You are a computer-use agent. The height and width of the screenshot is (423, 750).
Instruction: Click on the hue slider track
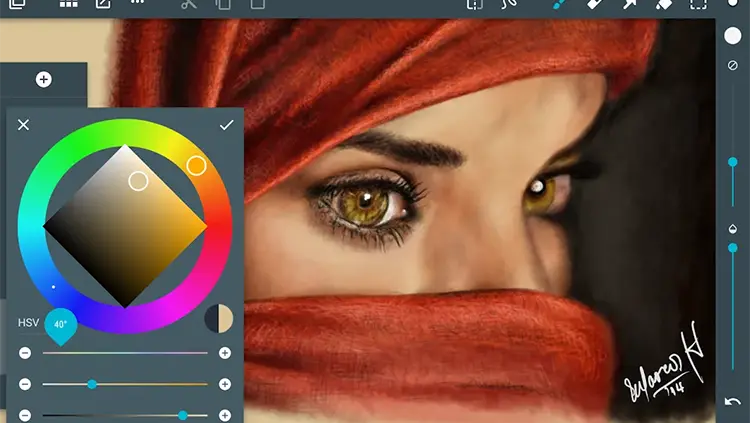coord(125,353)
